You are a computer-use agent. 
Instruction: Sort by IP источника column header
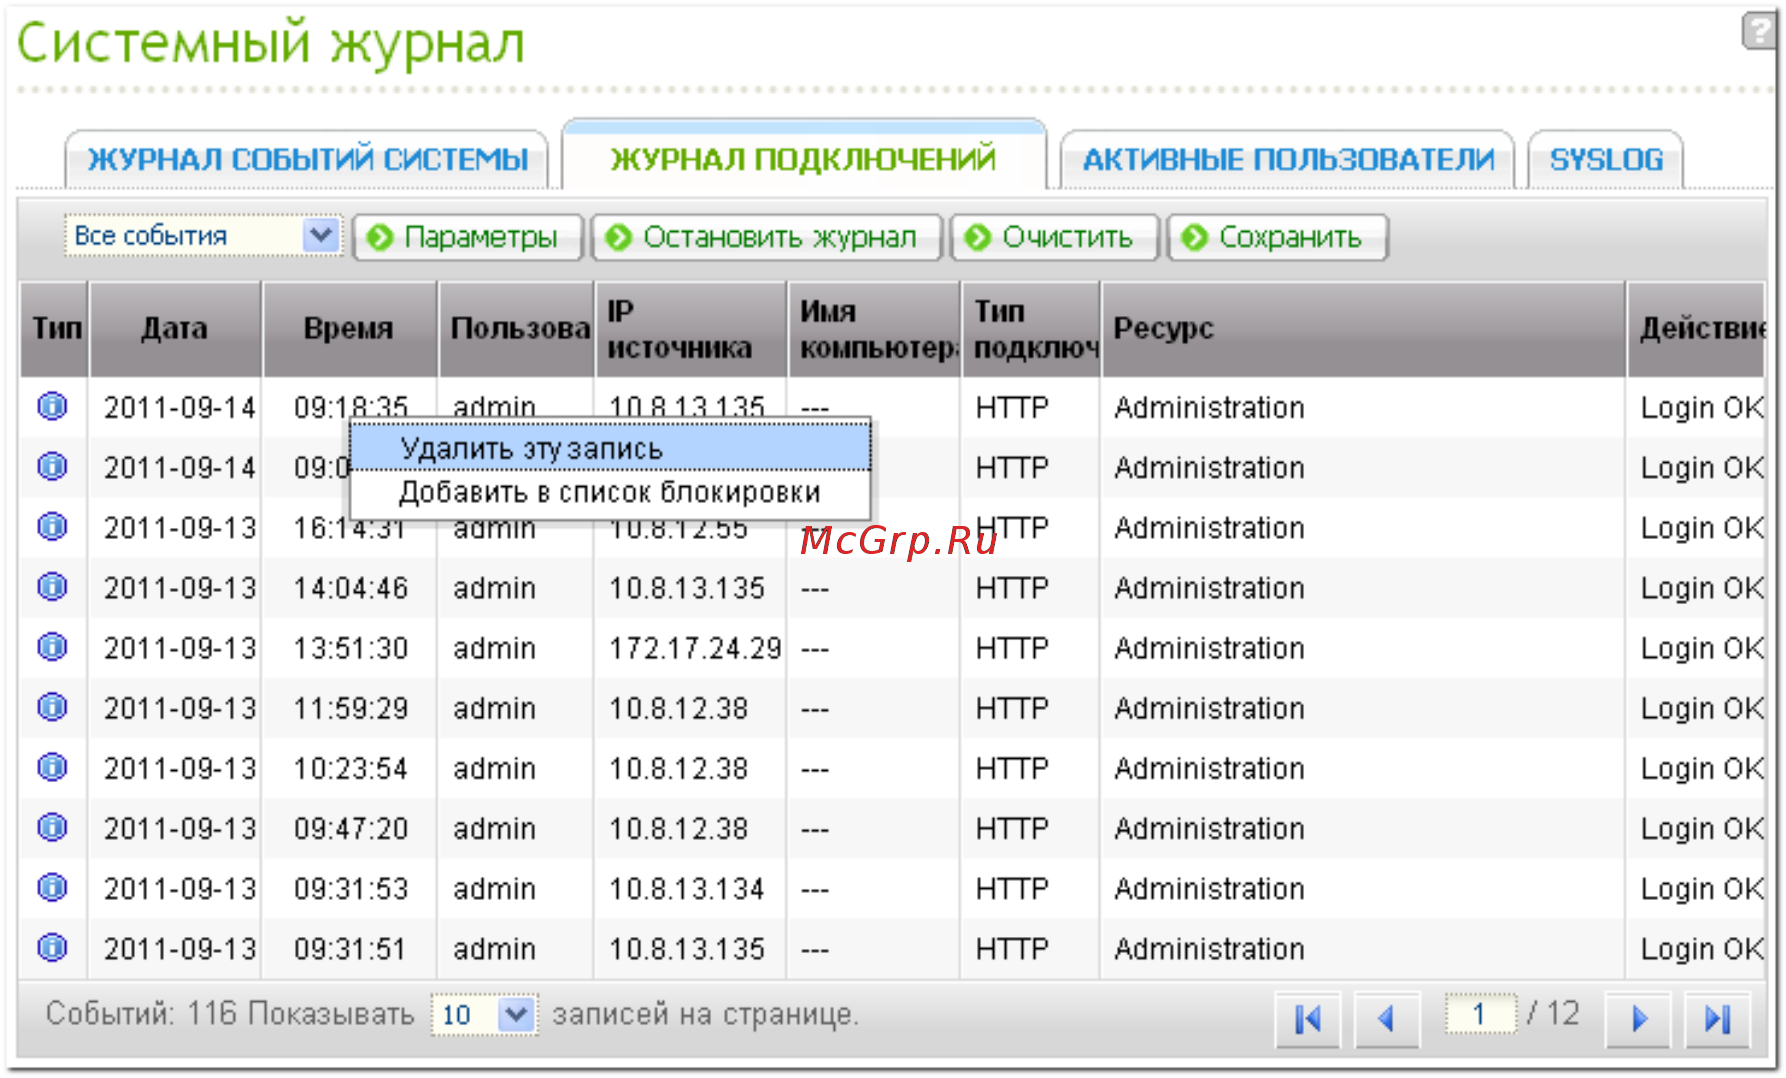pyautogui.click(x=692, y=328)
